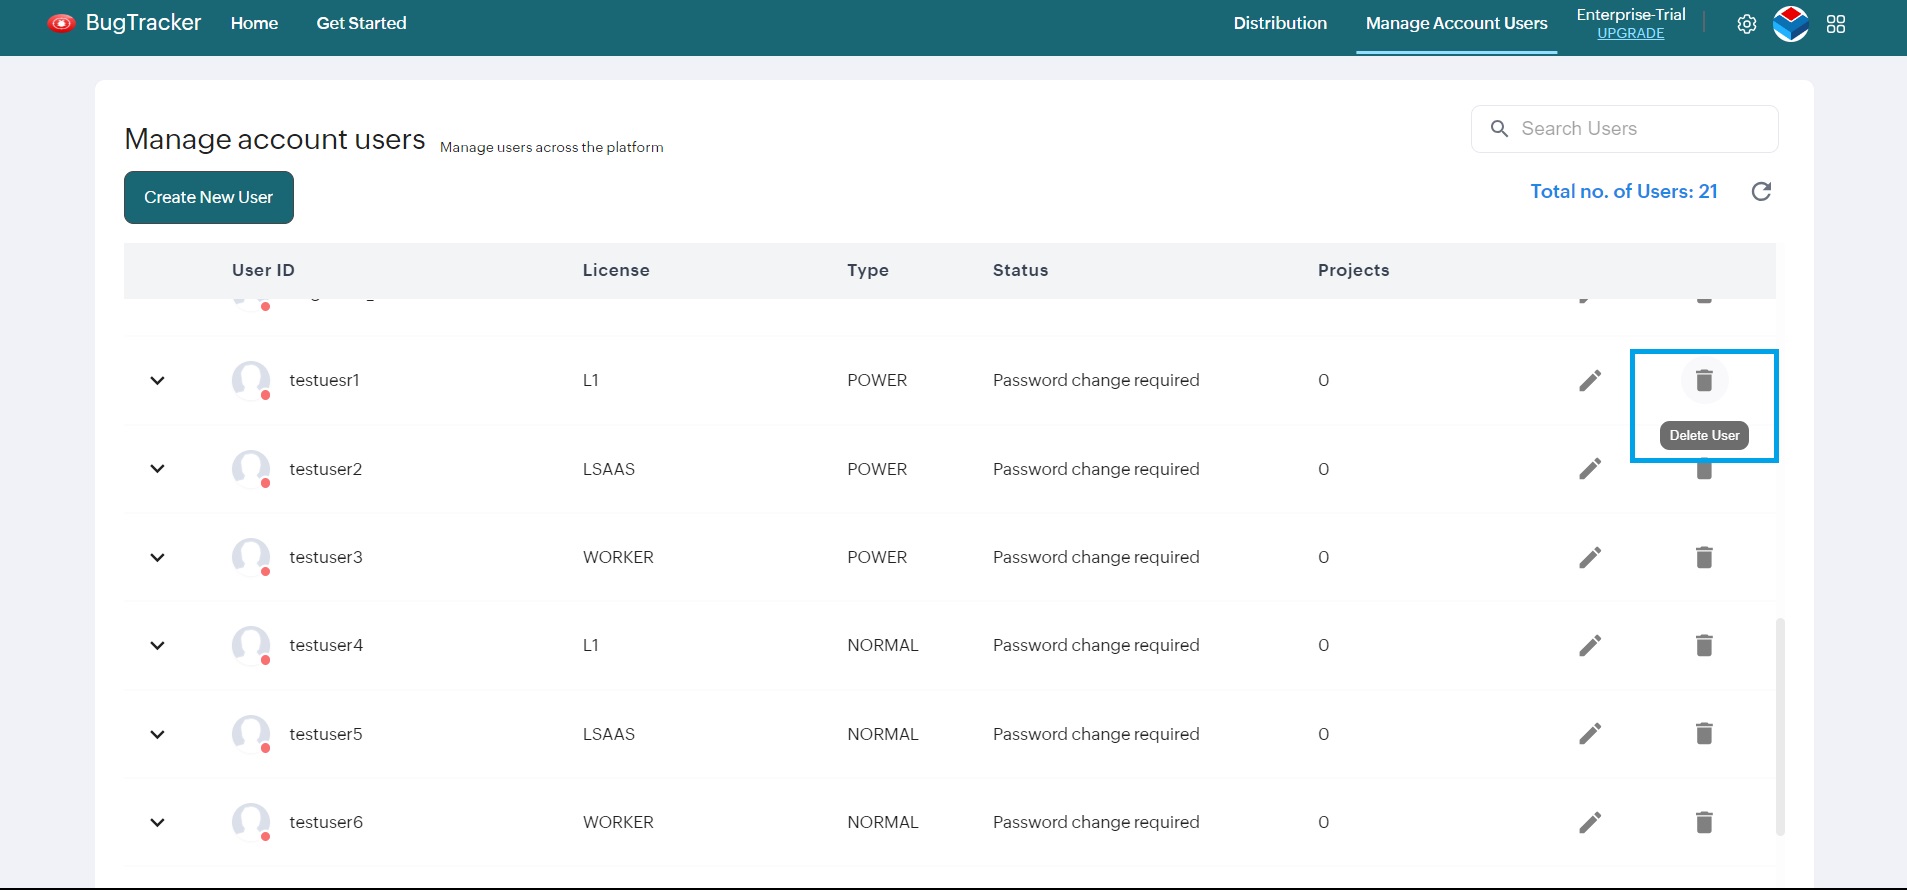Click the UPGRADE link
The height and width of the screenshot is (890, 1907).
pos(1631,33)
